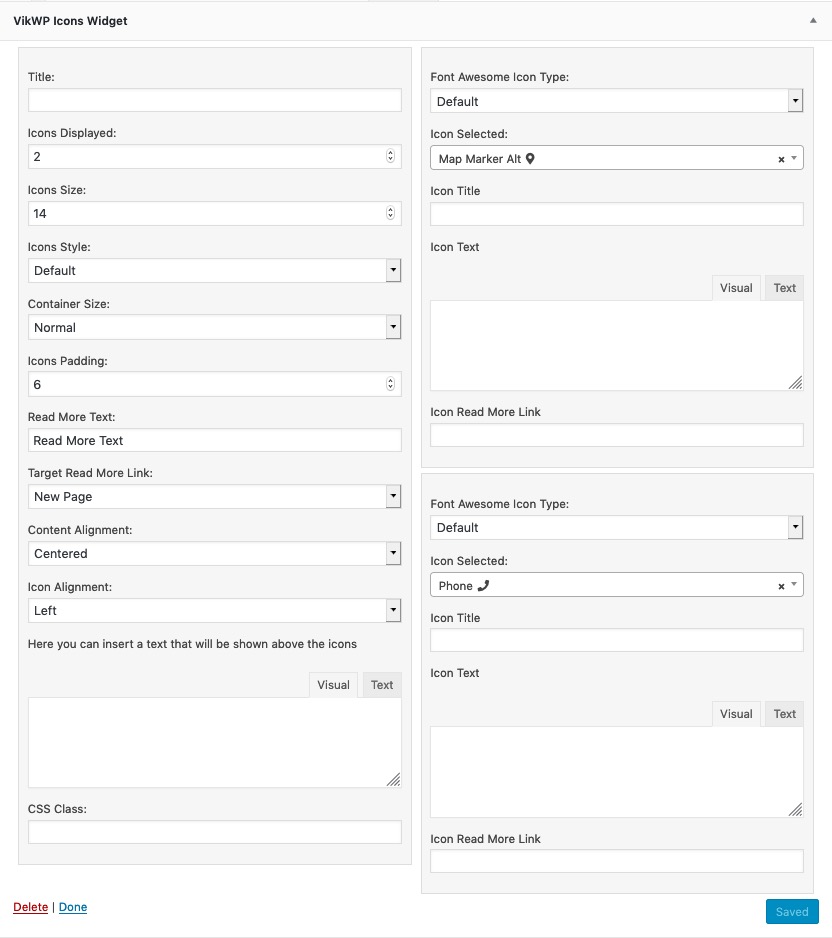Open the Target Read More Link dropdown
Viewport: 832px width, 938px height.
[x=394, y=496]
